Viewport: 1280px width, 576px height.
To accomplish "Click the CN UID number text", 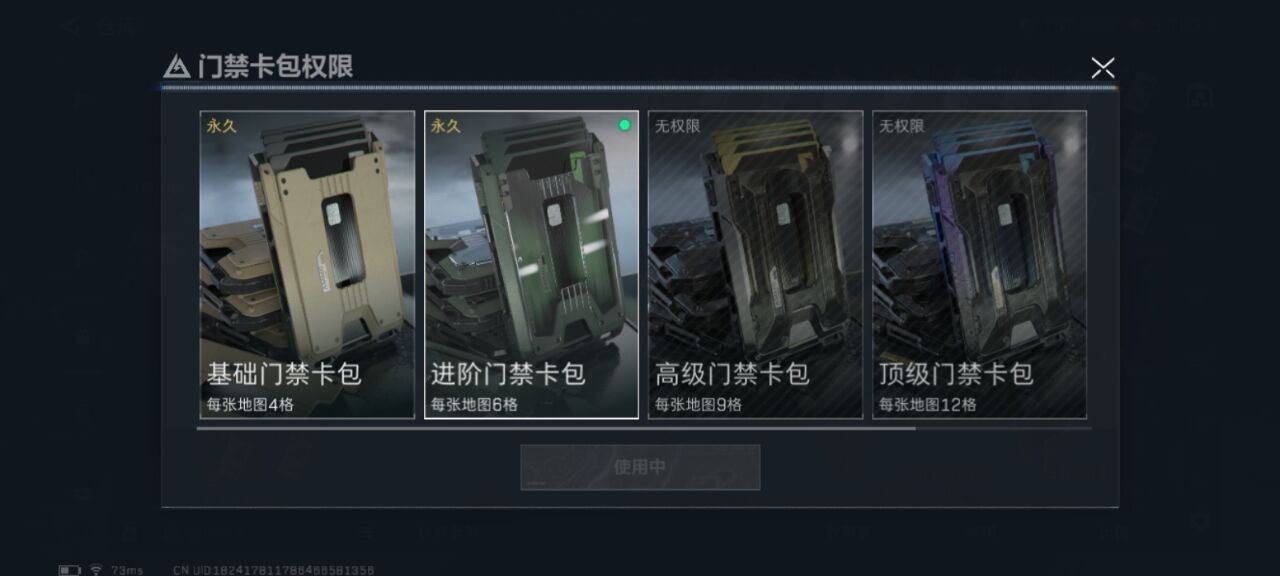I will pos(273,570).
